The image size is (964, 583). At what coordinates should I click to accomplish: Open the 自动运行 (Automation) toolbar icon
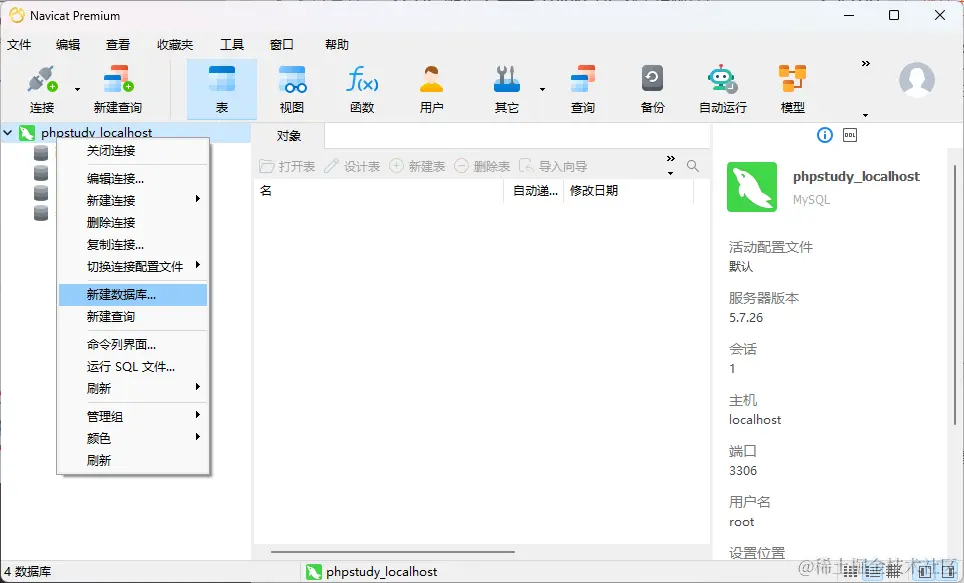[722, 88]
